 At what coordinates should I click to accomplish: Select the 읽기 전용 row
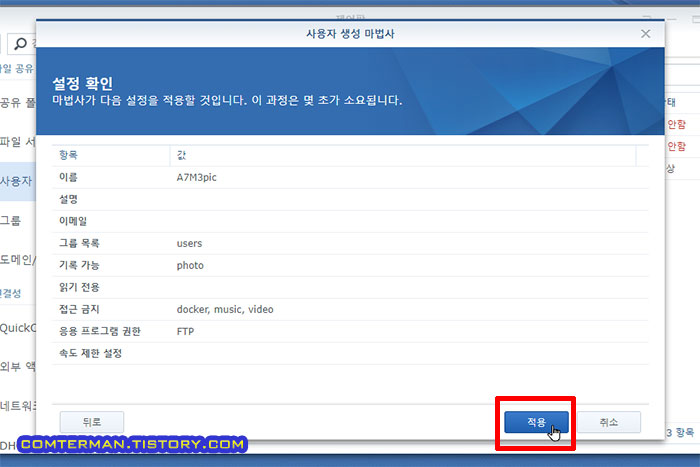pyautogui.click(x=350, y=287)
